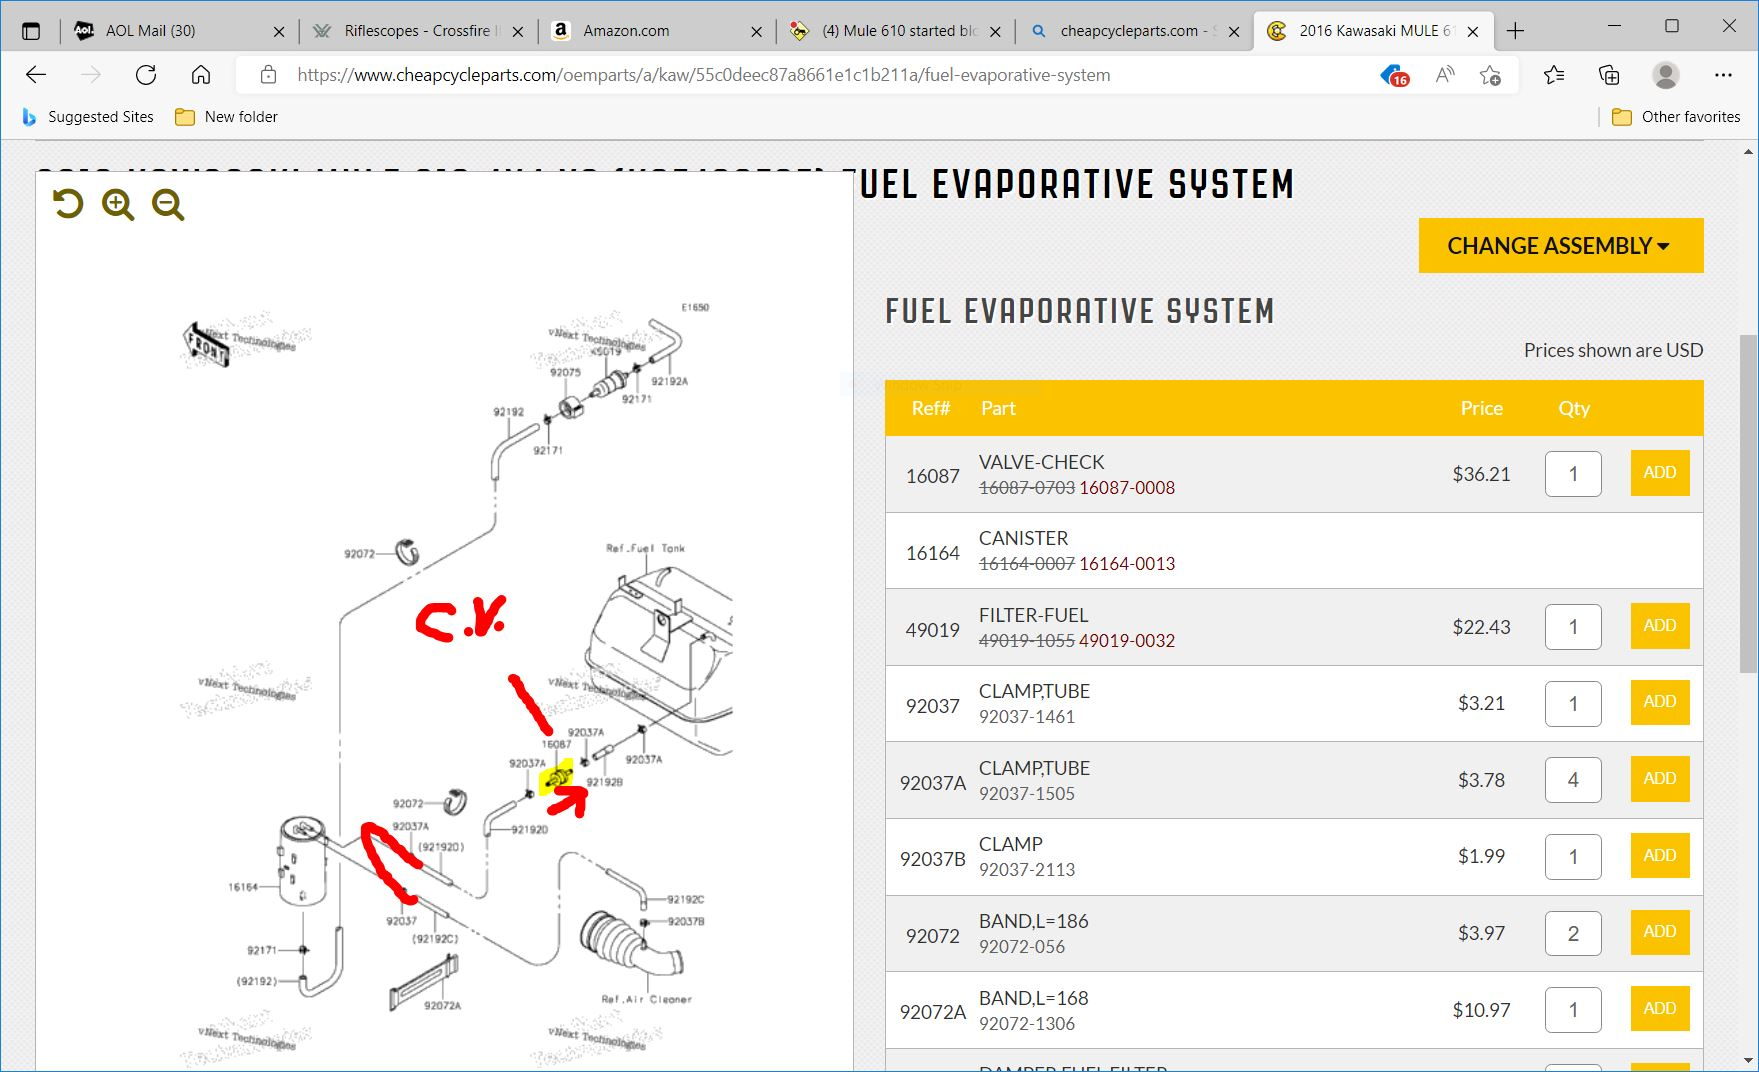Zoom in on the parts diagram
Viewport: 1759px width, 1072px height.
[118, 205]
